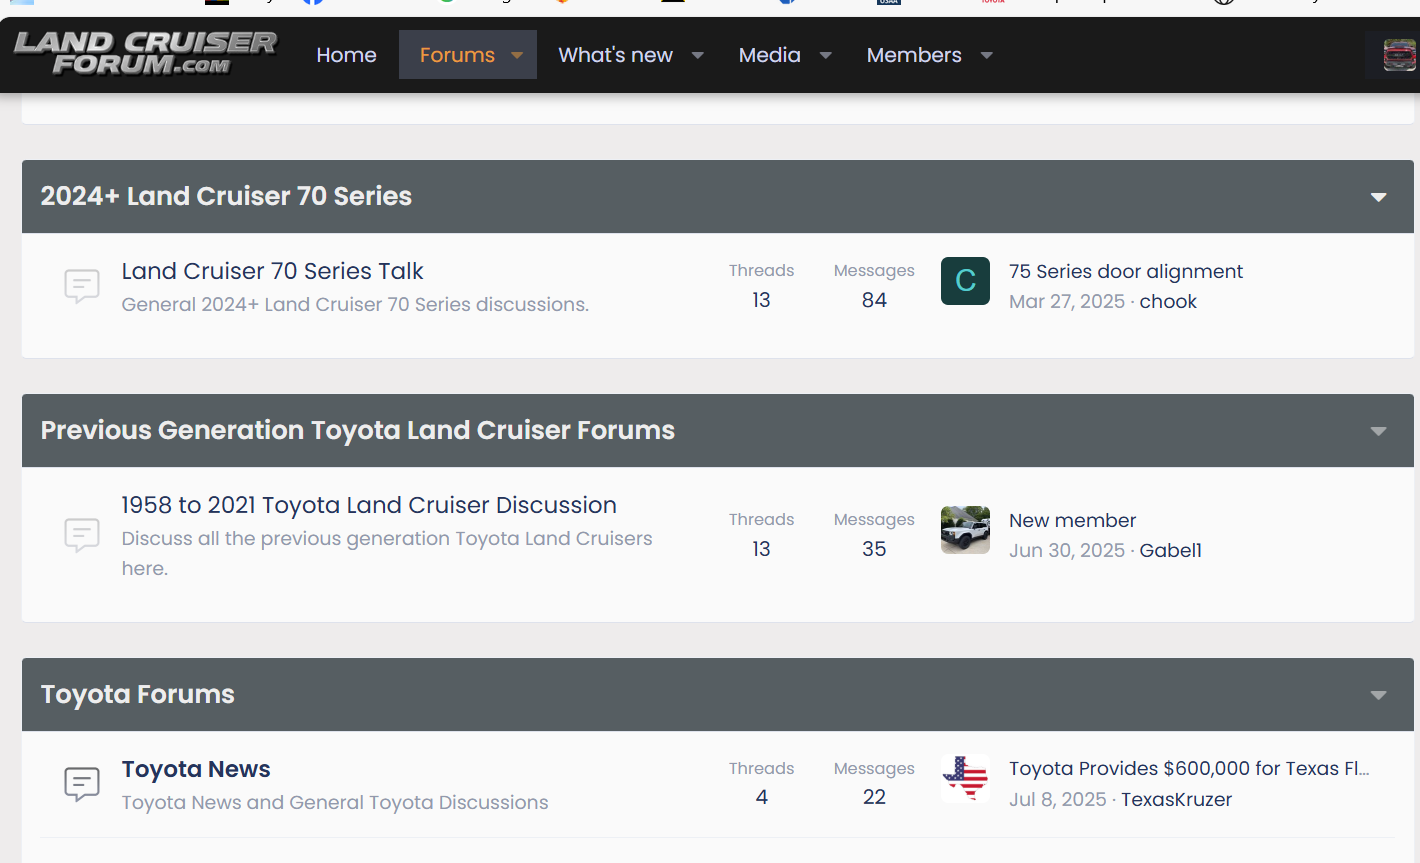The height and width of the screenshot is (863, 1420).
Task: Open the Members navigation item
Action: click(x=914, y=55)
